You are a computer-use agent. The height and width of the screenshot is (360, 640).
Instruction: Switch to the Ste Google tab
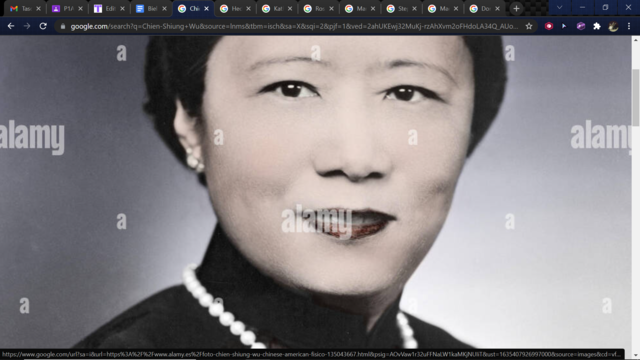pos(398,9)
